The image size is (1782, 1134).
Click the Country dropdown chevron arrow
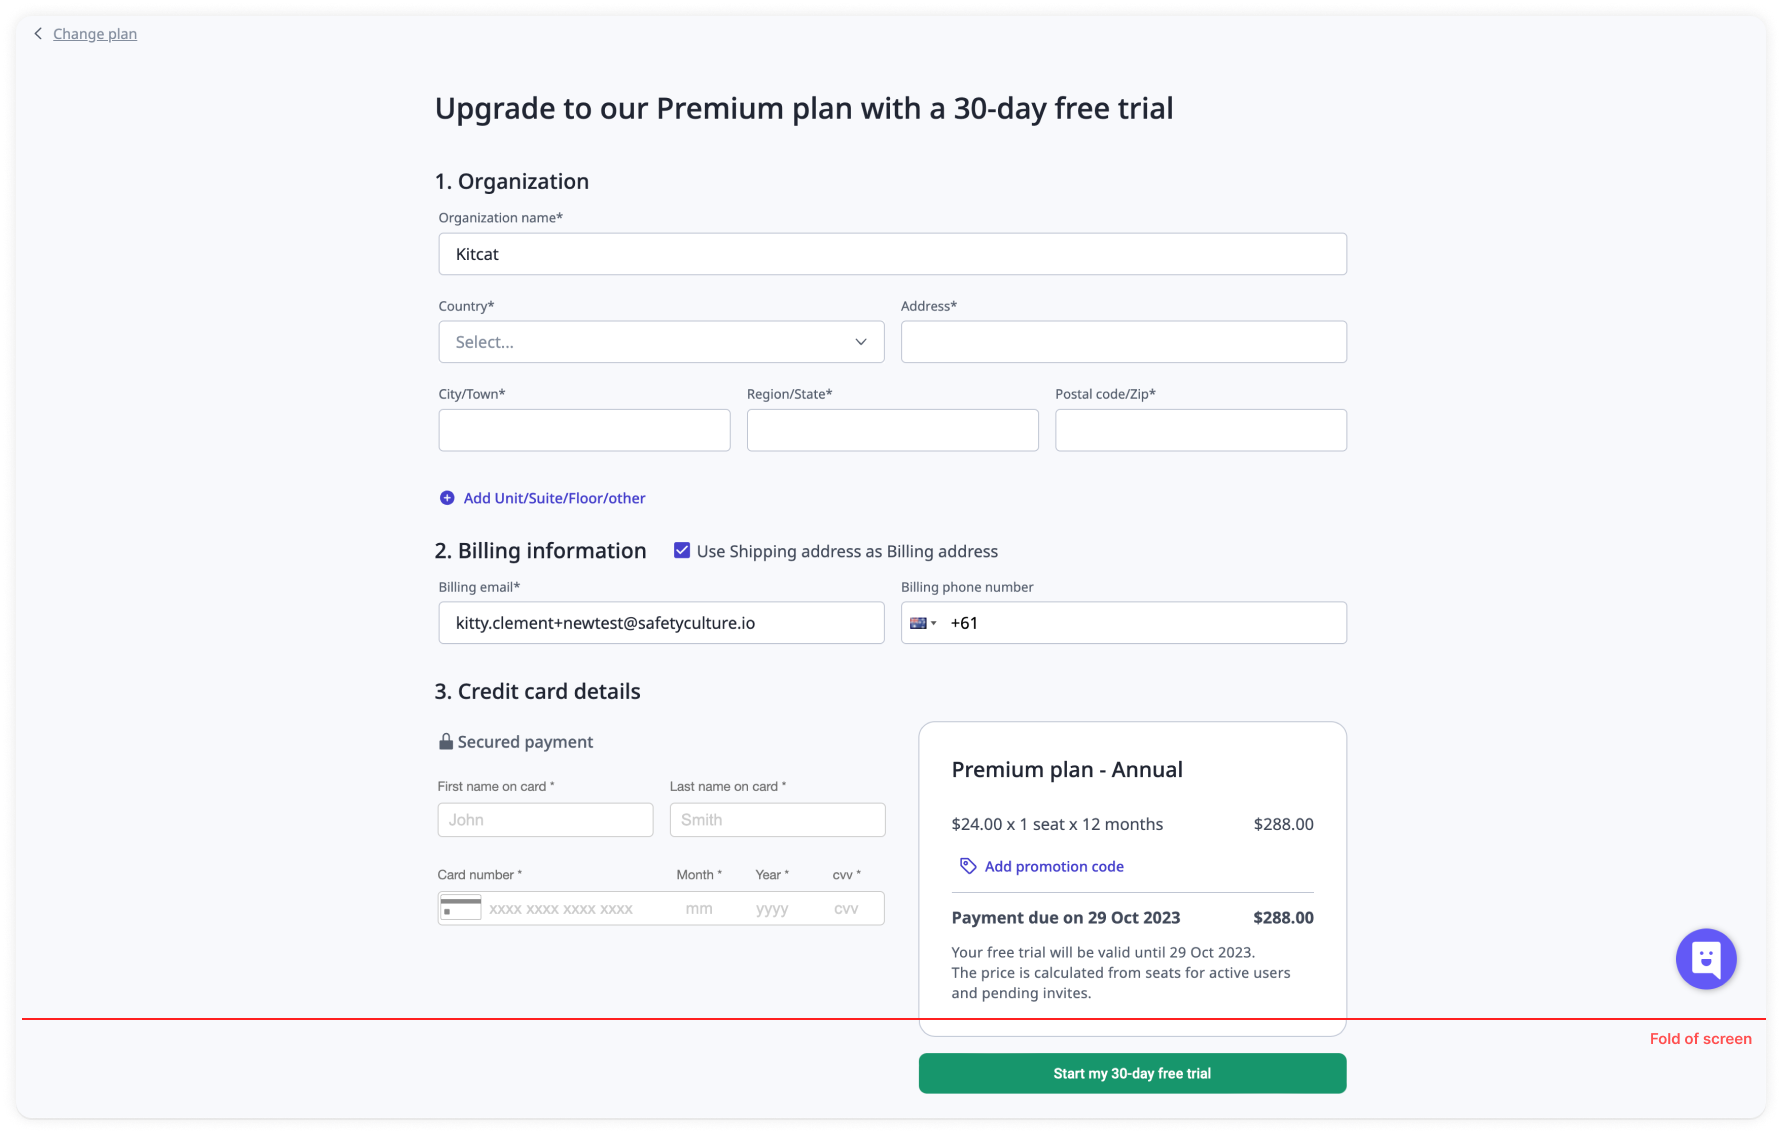coord(861,342)
